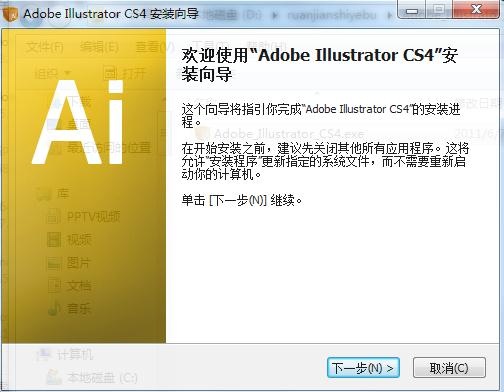Click the heading 欢迎使用“Adobe Illustrator CS4”安装向导

click(x=319, y=65)
